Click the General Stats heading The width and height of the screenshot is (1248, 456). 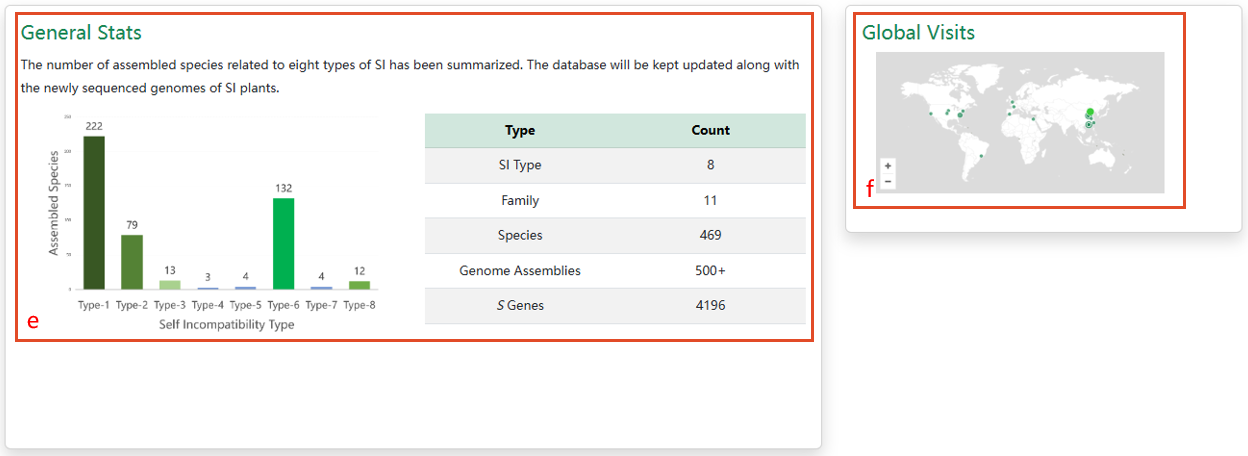tap(81, 33)
